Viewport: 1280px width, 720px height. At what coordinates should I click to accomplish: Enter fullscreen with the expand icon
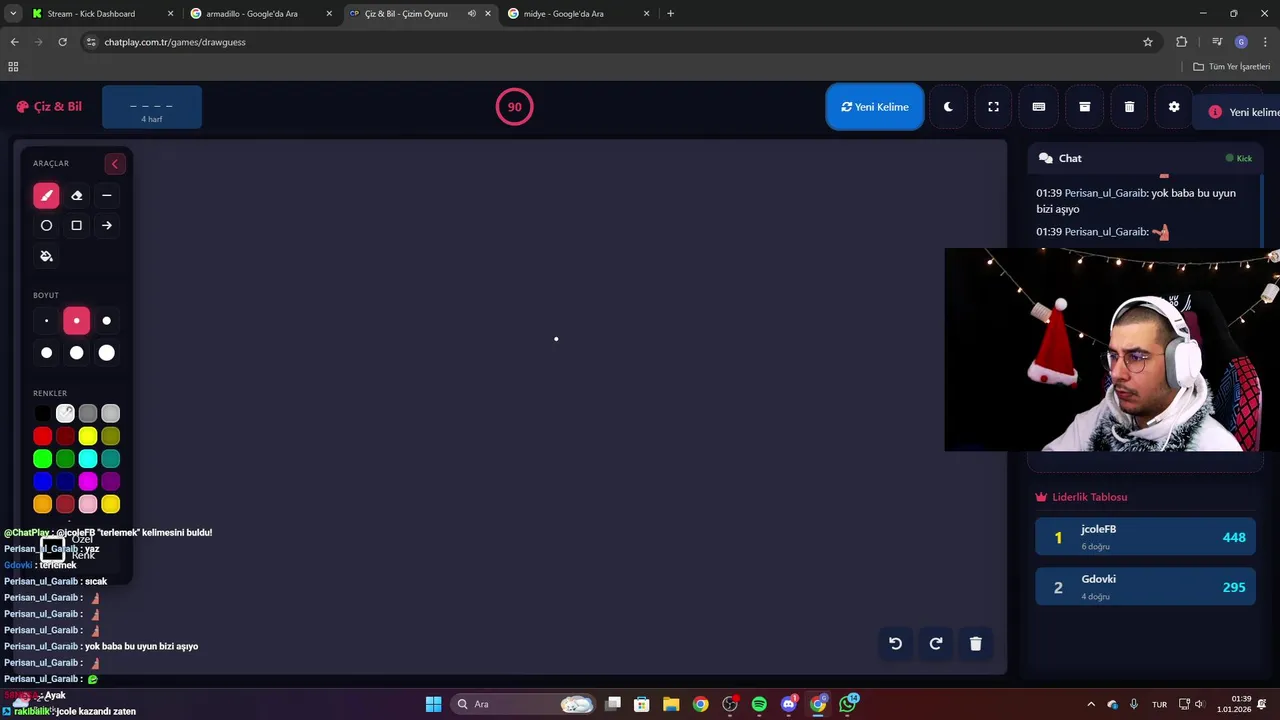[x=993, y=107]
